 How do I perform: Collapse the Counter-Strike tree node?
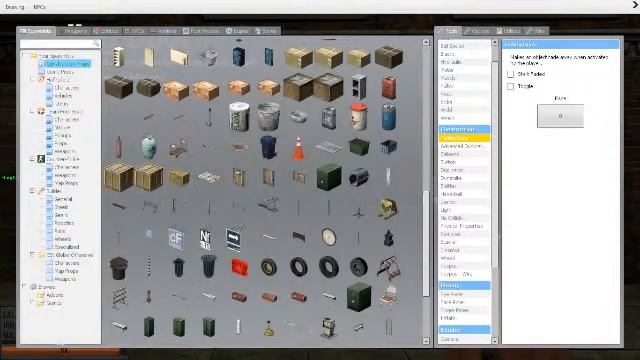(32, 159)
